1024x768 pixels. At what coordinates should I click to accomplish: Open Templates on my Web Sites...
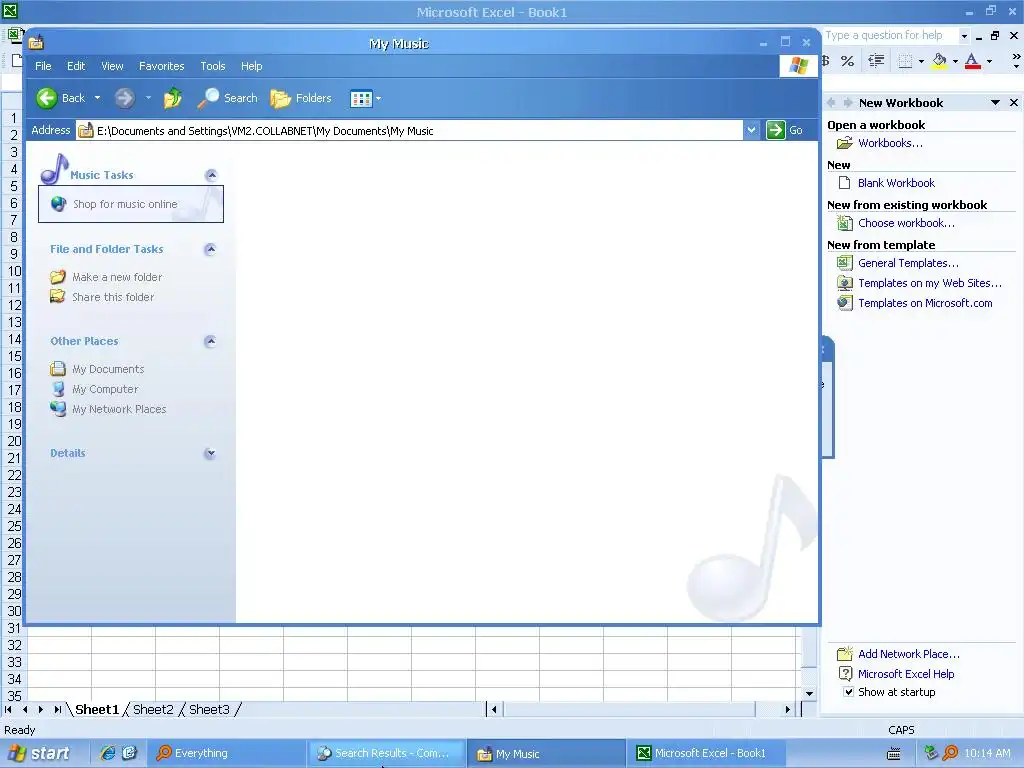[x=929, y=283]
